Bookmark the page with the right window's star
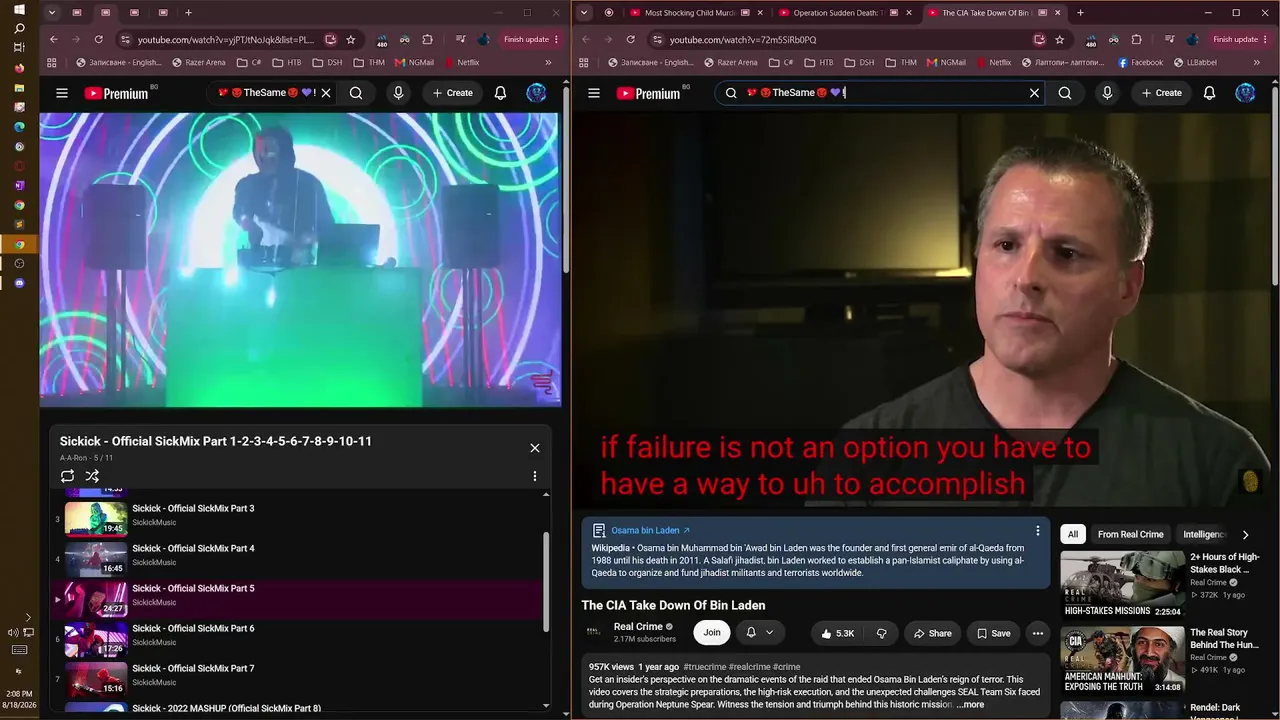1280x720 pixels. coord(1060,40)
